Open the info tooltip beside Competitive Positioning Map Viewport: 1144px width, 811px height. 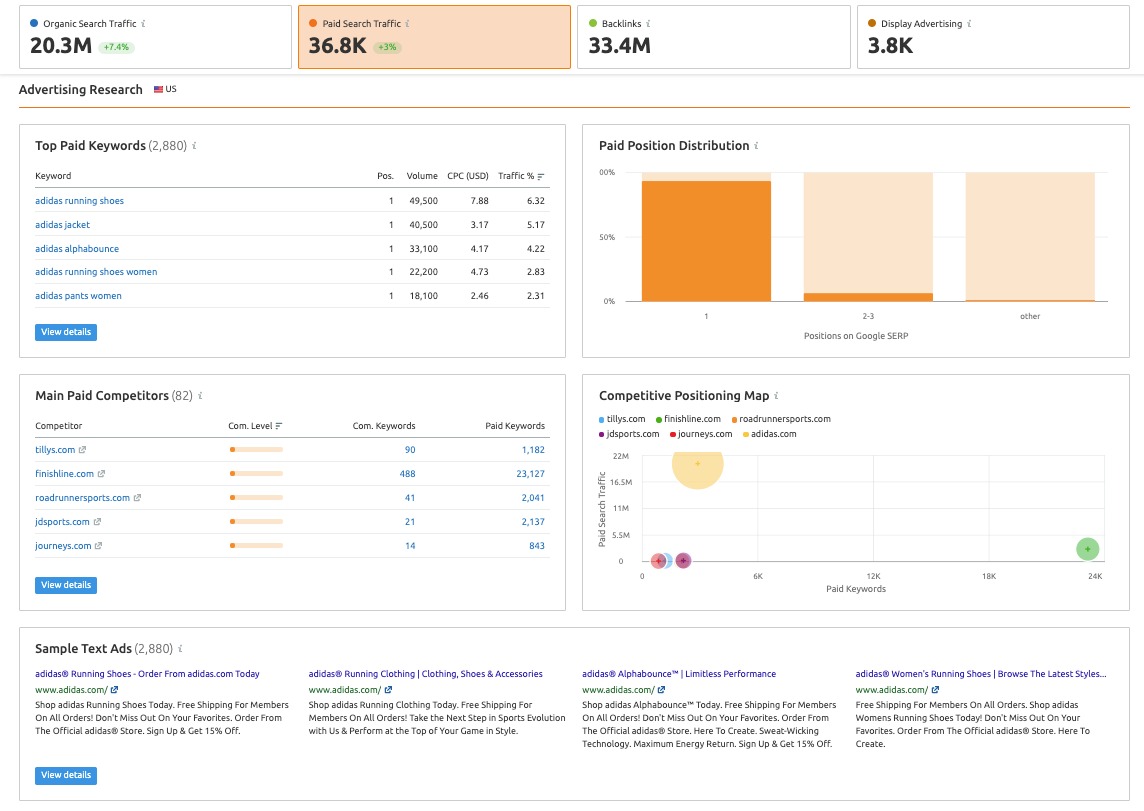pos(776,397)
